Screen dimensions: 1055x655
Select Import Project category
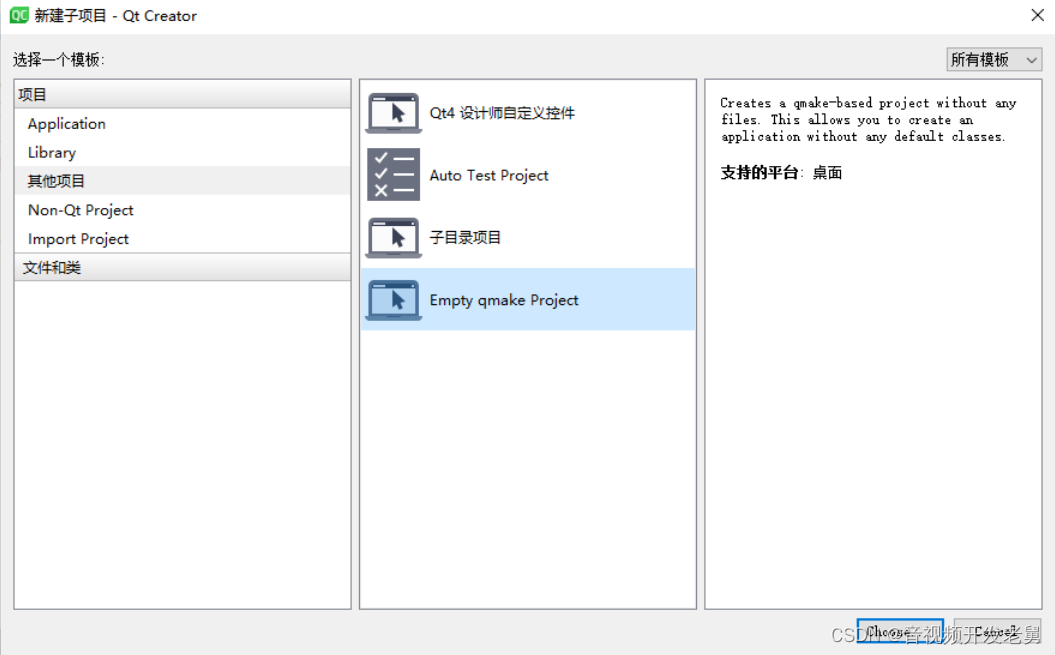click(x=78, y=239)
